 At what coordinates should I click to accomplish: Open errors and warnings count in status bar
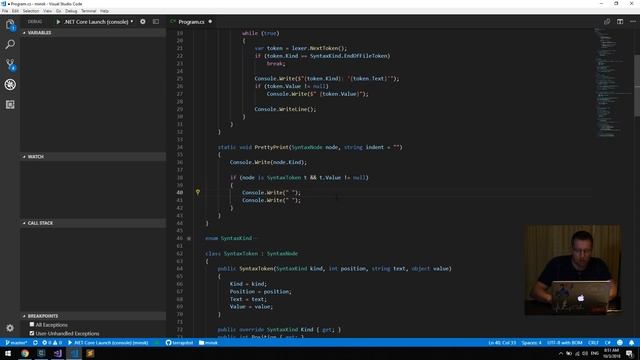(x=52, y=342)
